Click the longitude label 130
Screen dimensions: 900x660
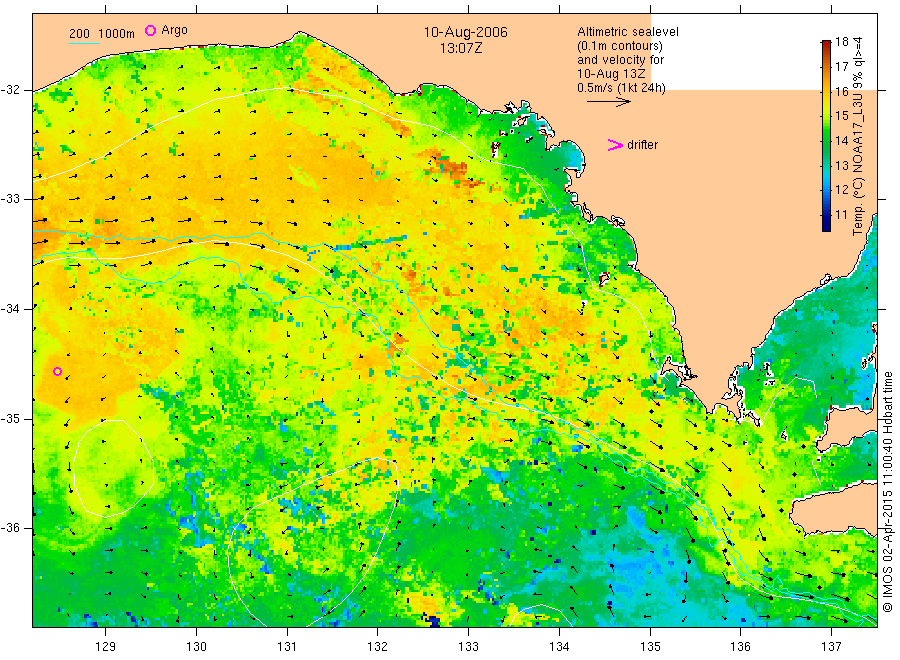click(x=196, y=647)
